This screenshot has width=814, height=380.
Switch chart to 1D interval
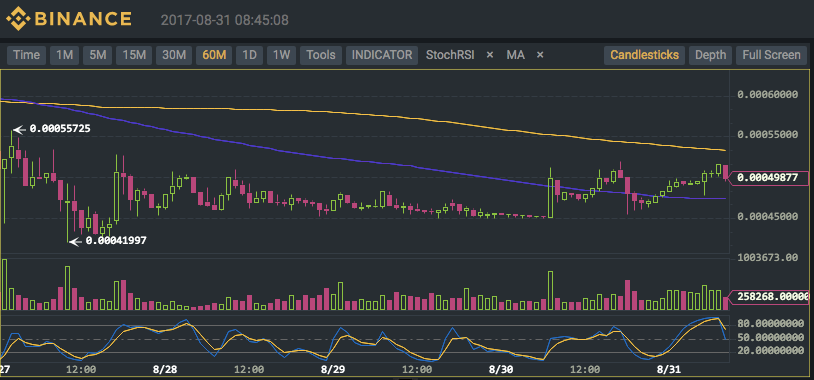coord(250,55)
